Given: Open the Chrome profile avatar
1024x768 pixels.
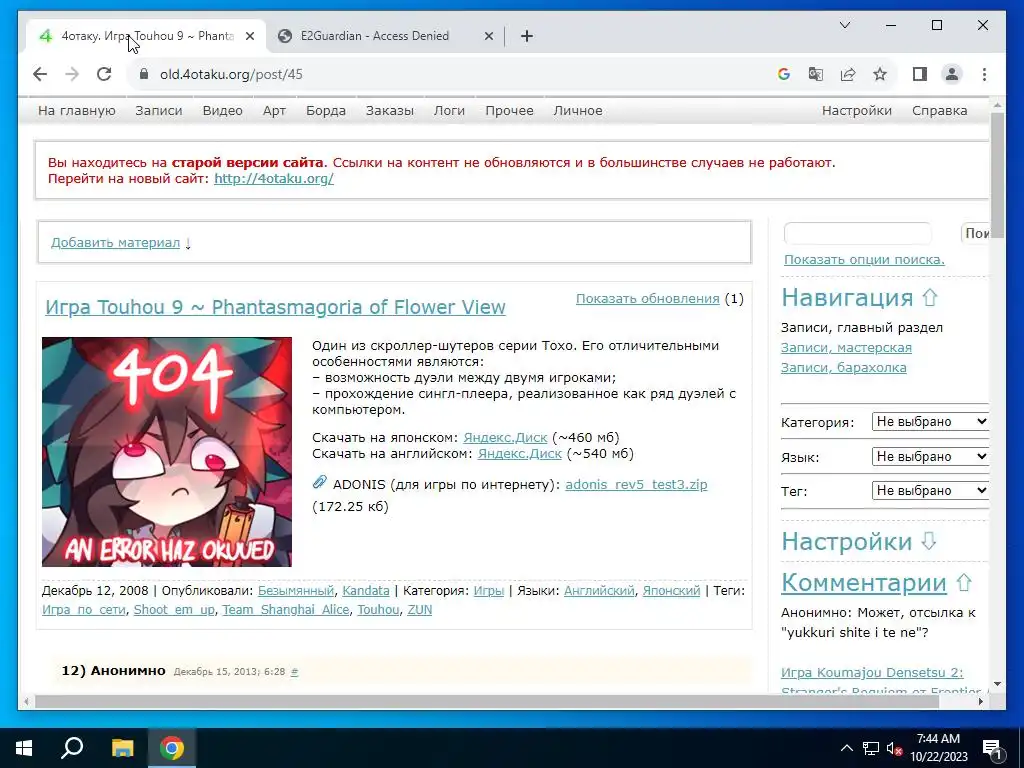Looking at the screenshot, I should pos(952,74).
